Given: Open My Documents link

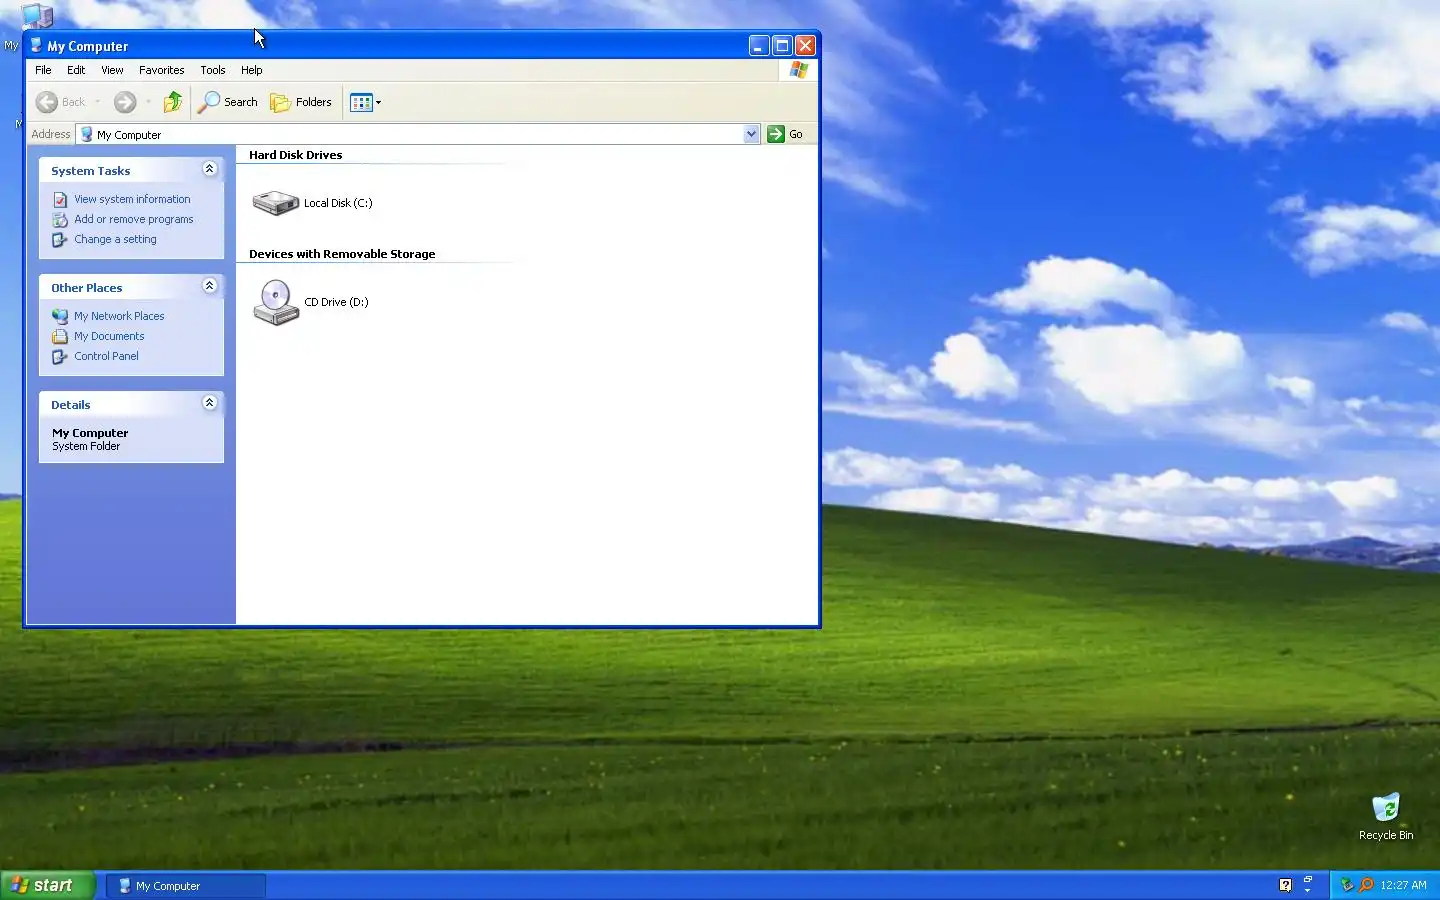Looking at the screenshot, I should (109, 336).
